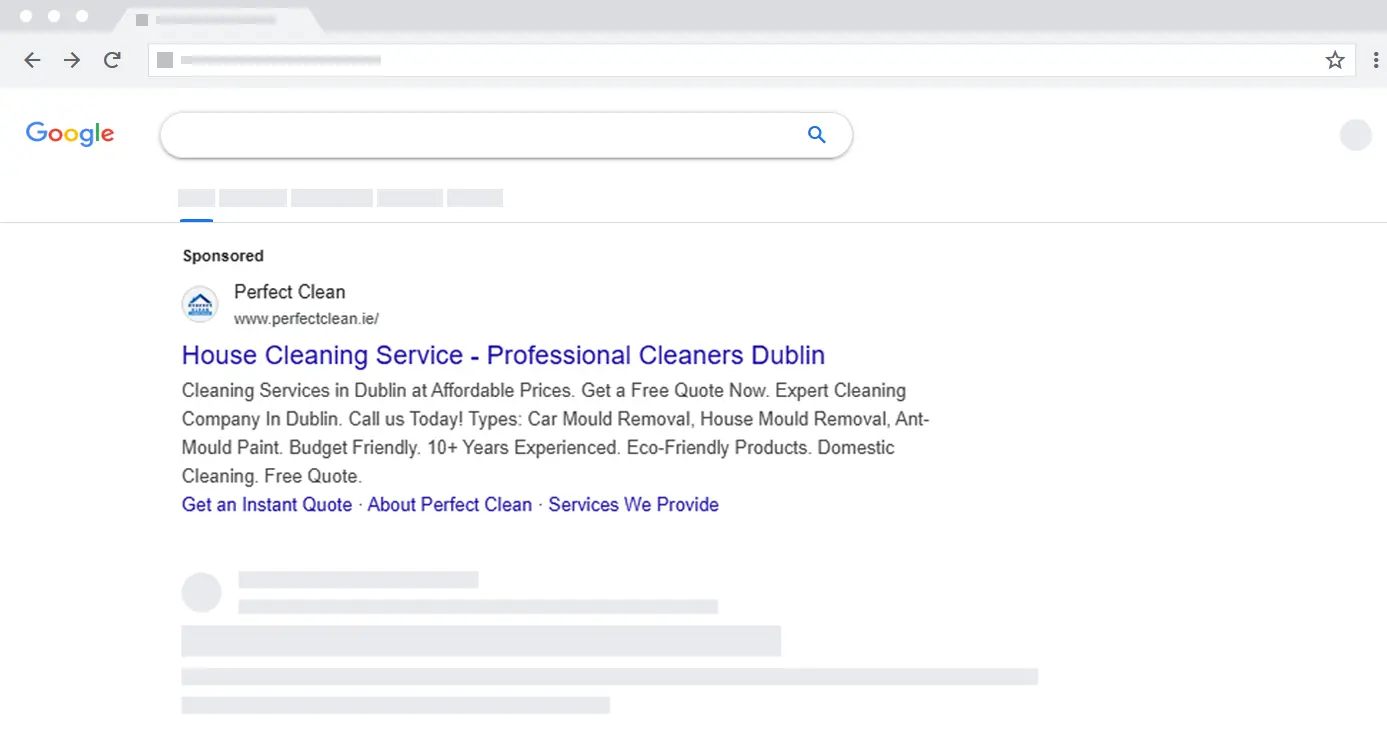Open the account profile avatar circle
This screenshot has width=1387, height=735.
click(1355, 135)
